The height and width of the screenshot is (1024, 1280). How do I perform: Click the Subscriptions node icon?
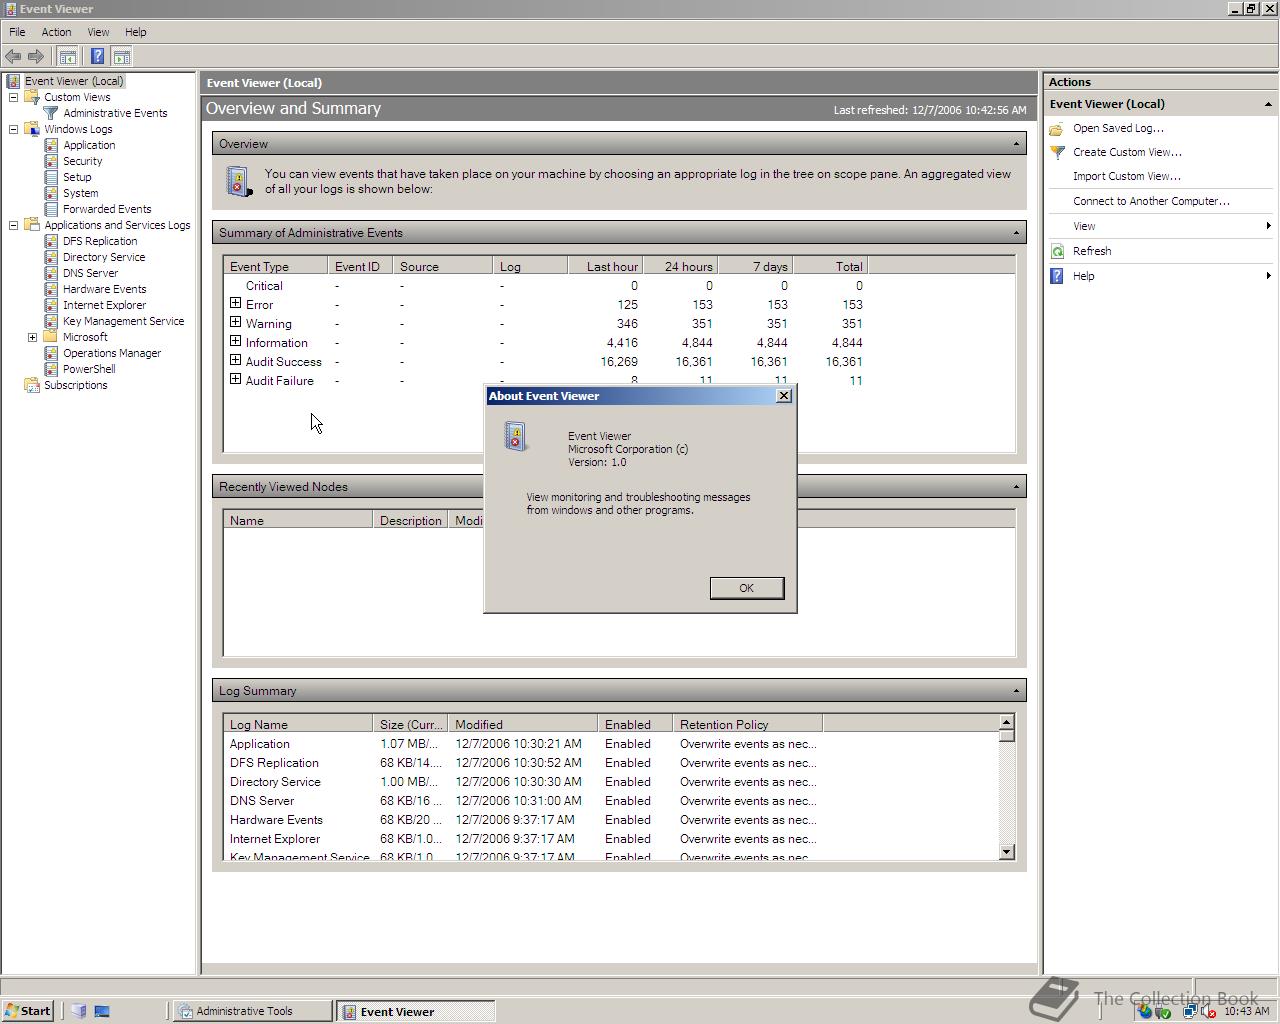point(32,385)
